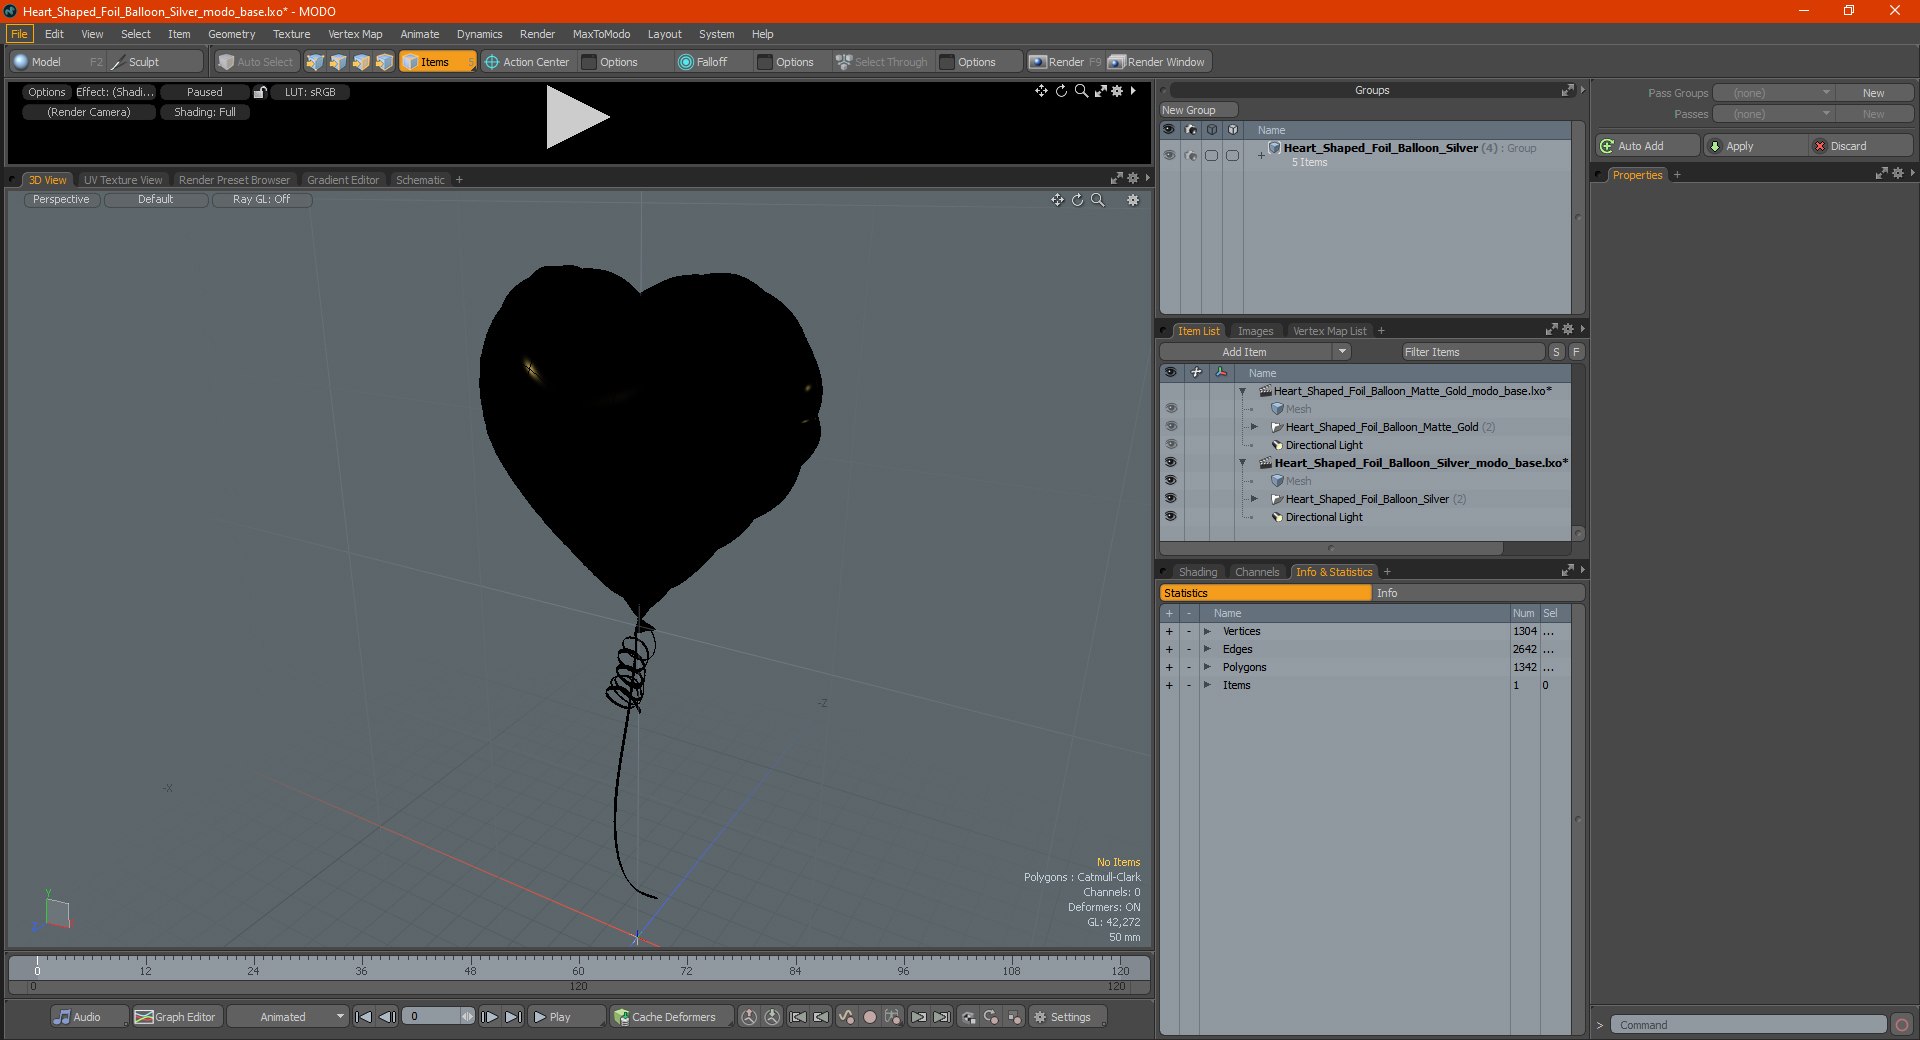Click 3D viewport pan icon
Viewport: 1920px width, 1040px height.
pos(1057,200)
